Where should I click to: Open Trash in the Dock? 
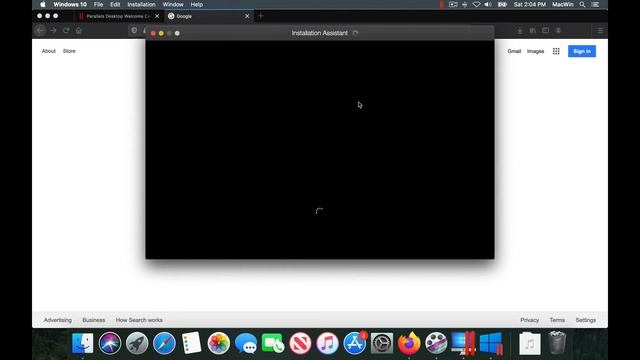(x=557, y=343)
